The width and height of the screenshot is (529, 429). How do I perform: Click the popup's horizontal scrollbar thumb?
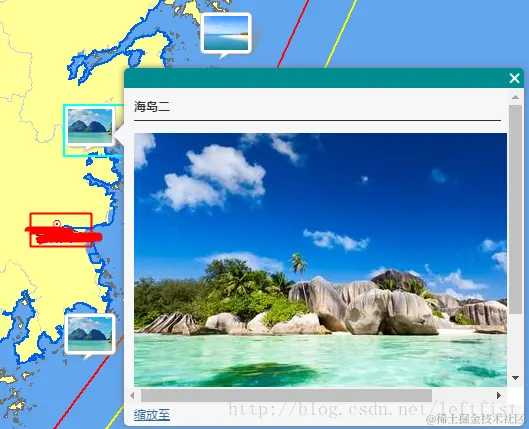coord(286,395)
